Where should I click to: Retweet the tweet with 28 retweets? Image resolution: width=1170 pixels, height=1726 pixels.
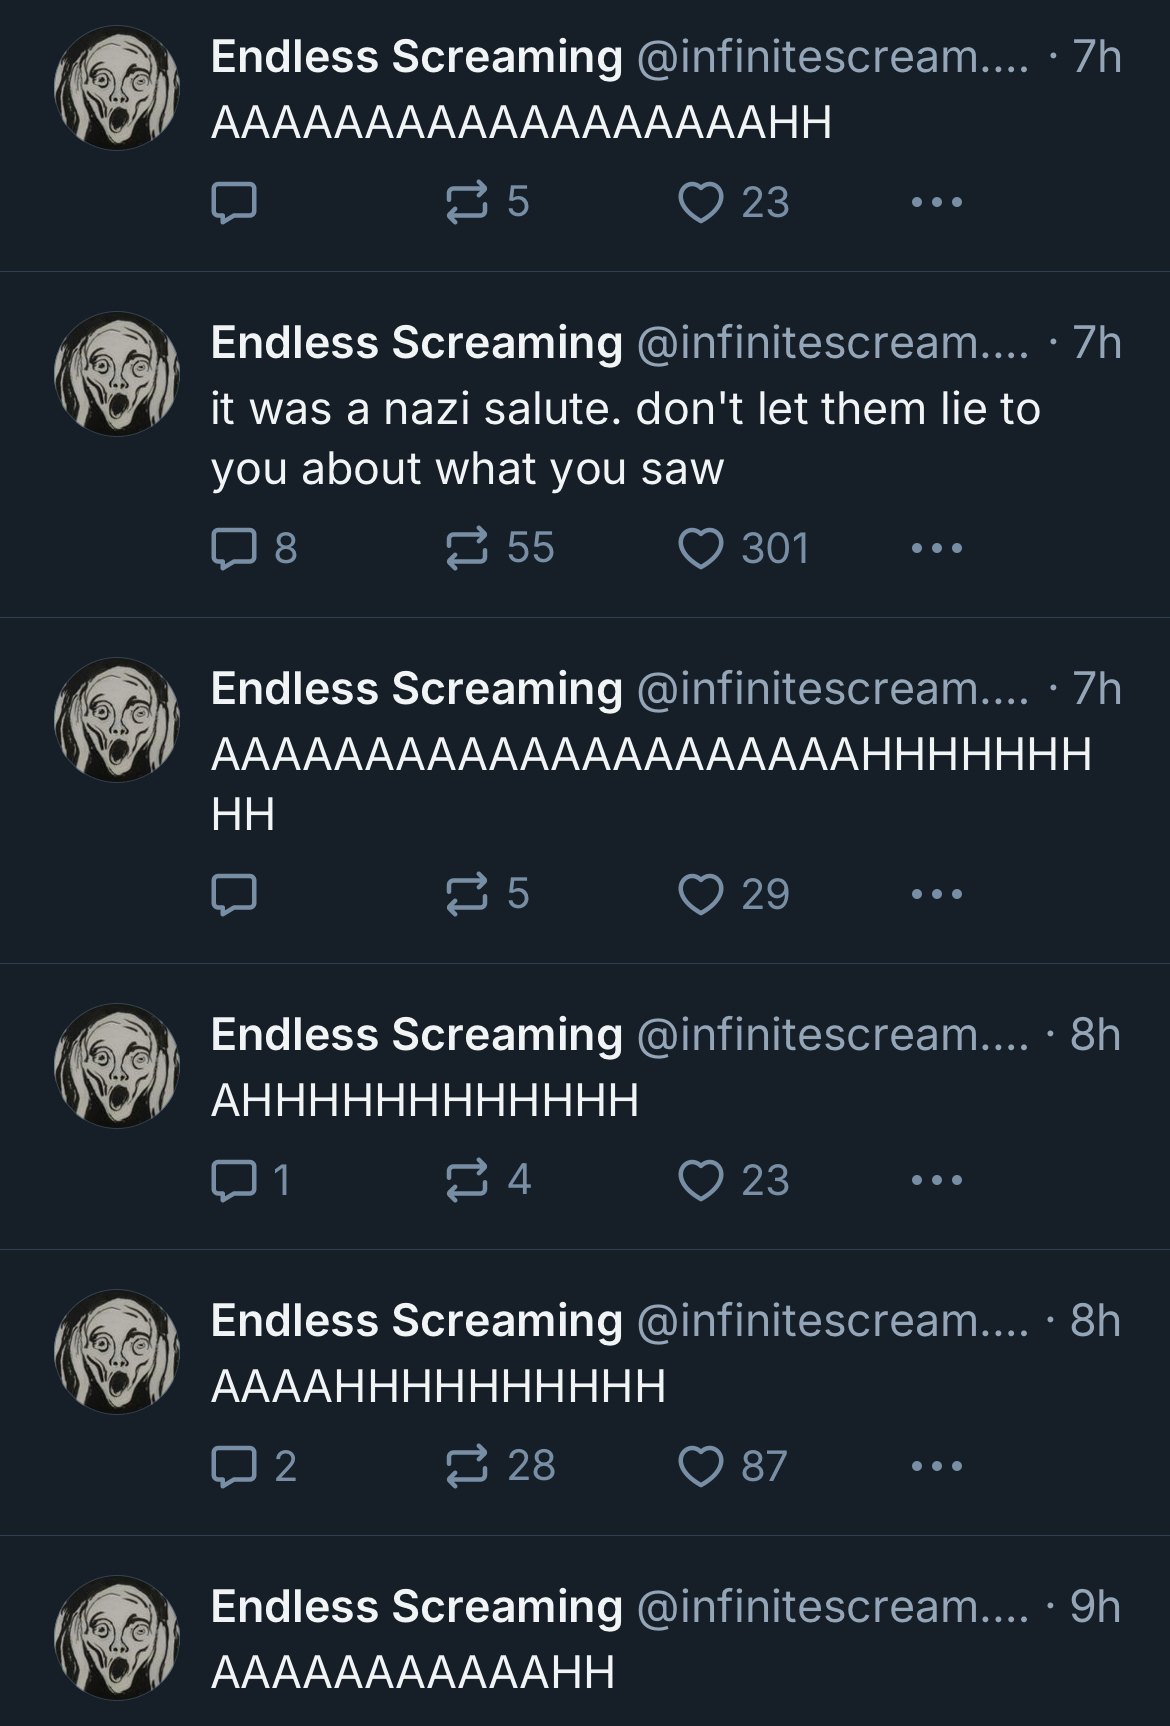click(x=466, y=1466)
